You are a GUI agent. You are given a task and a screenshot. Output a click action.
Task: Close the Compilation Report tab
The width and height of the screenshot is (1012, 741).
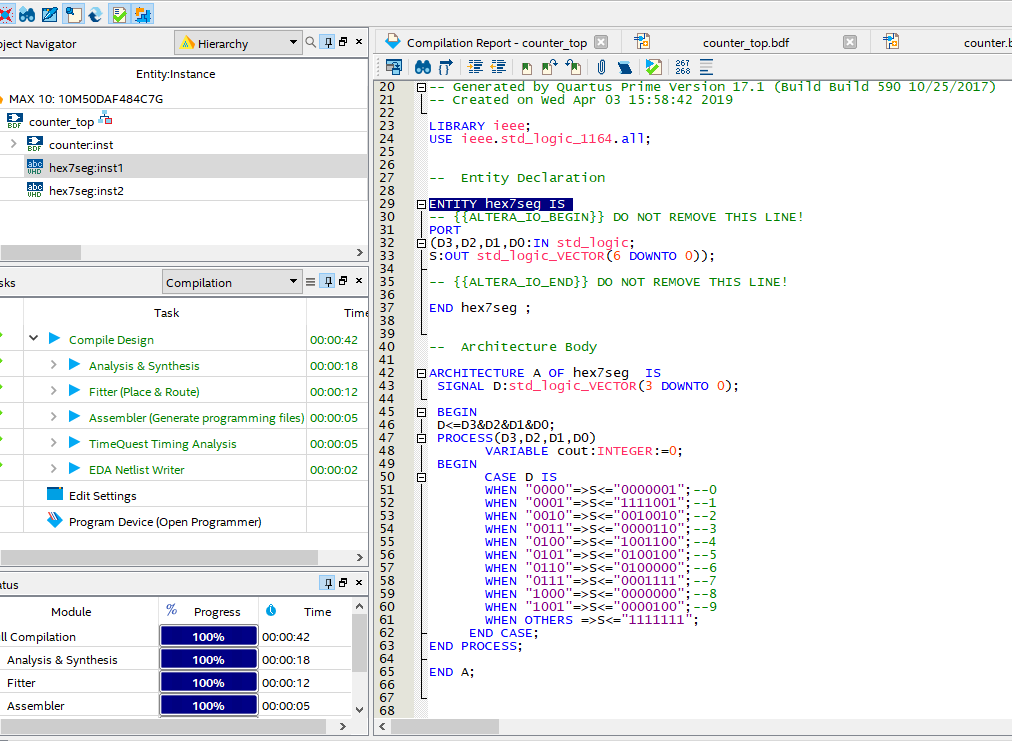pyautogui.click(x=601, y=42)
